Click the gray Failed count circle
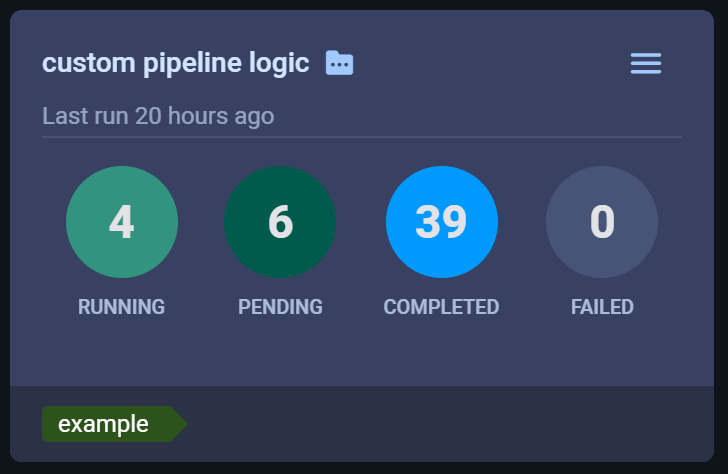The width and height of the screenshot is (728, 474). pos(602,222)
